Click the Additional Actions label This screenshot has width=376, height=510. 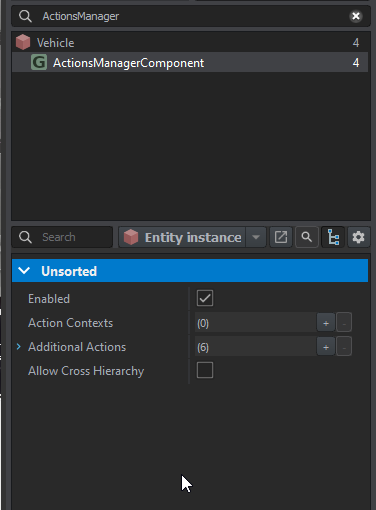tap(77, 347)
